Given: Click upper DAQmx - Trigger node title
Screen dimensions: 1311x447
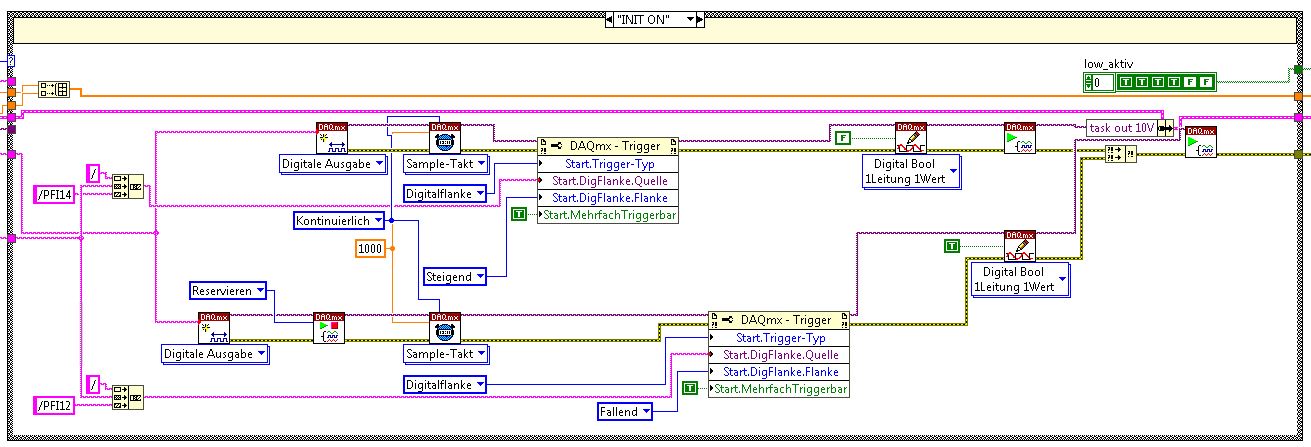Looking at the screenshot, I should point(615,146).
